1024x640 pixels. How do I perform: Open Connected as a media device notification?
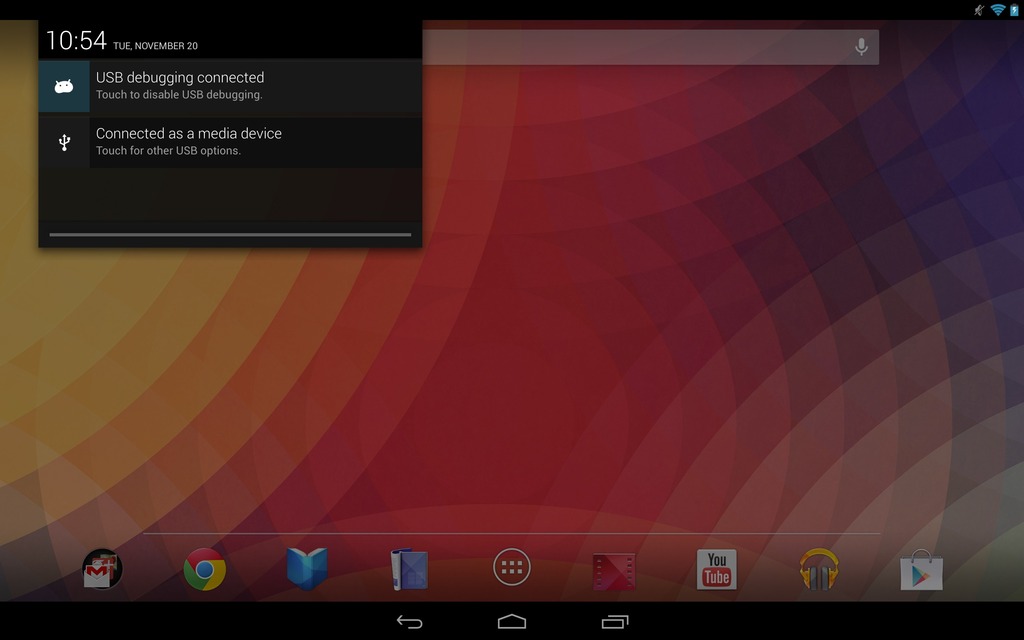click(230, 142)
